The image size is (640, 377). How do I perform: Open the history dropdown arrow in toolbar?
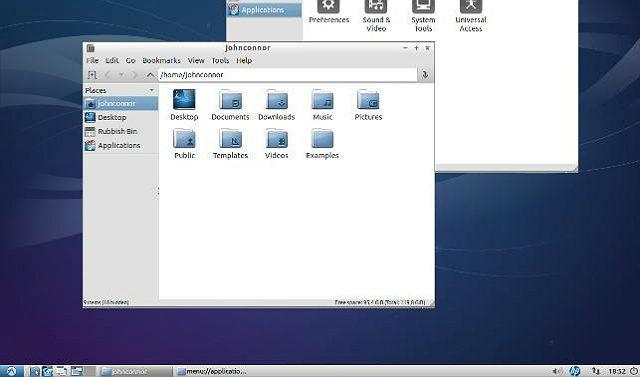[121, 75]
